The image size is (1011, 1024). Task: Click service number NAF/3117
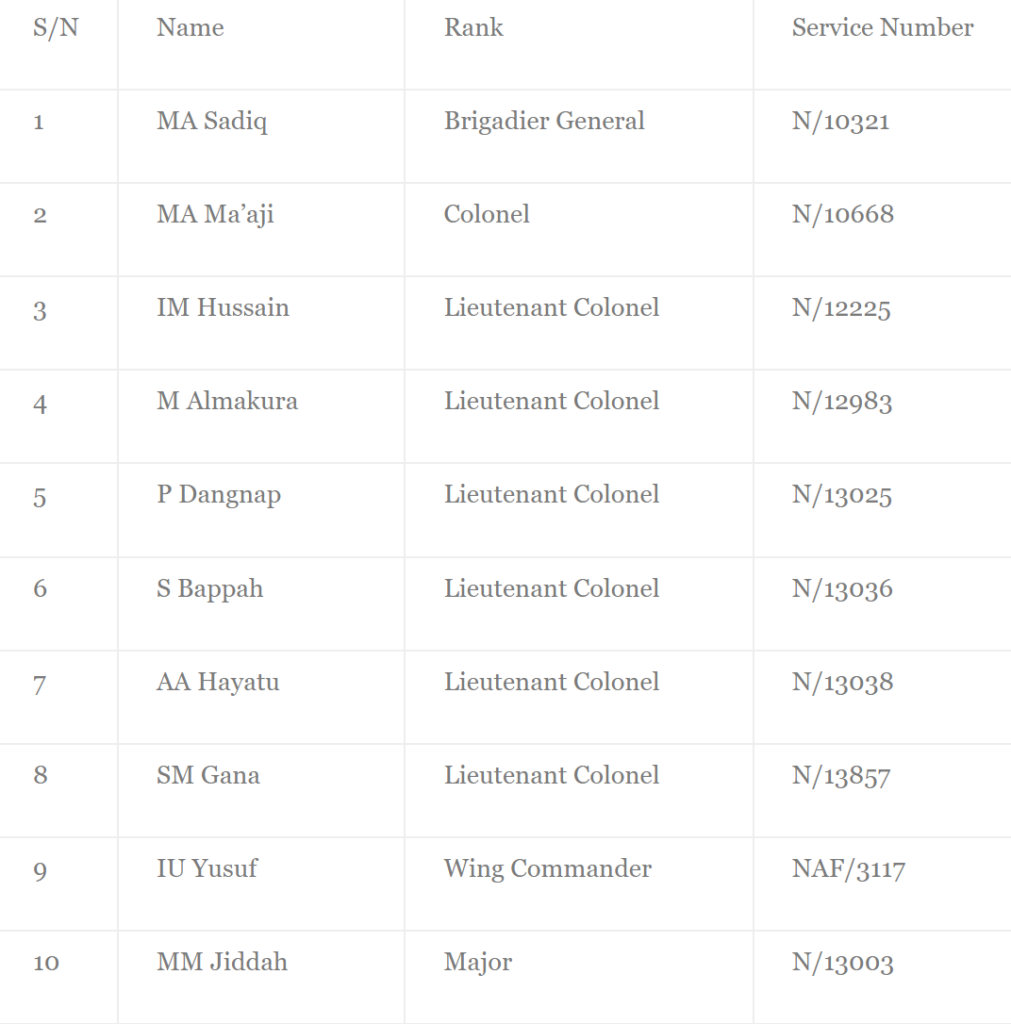[x=848, y=869]
